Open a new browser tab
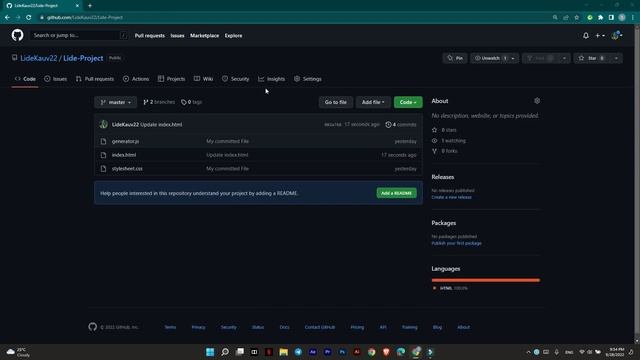This screenshot has height=360, width=640. [90, 6]
